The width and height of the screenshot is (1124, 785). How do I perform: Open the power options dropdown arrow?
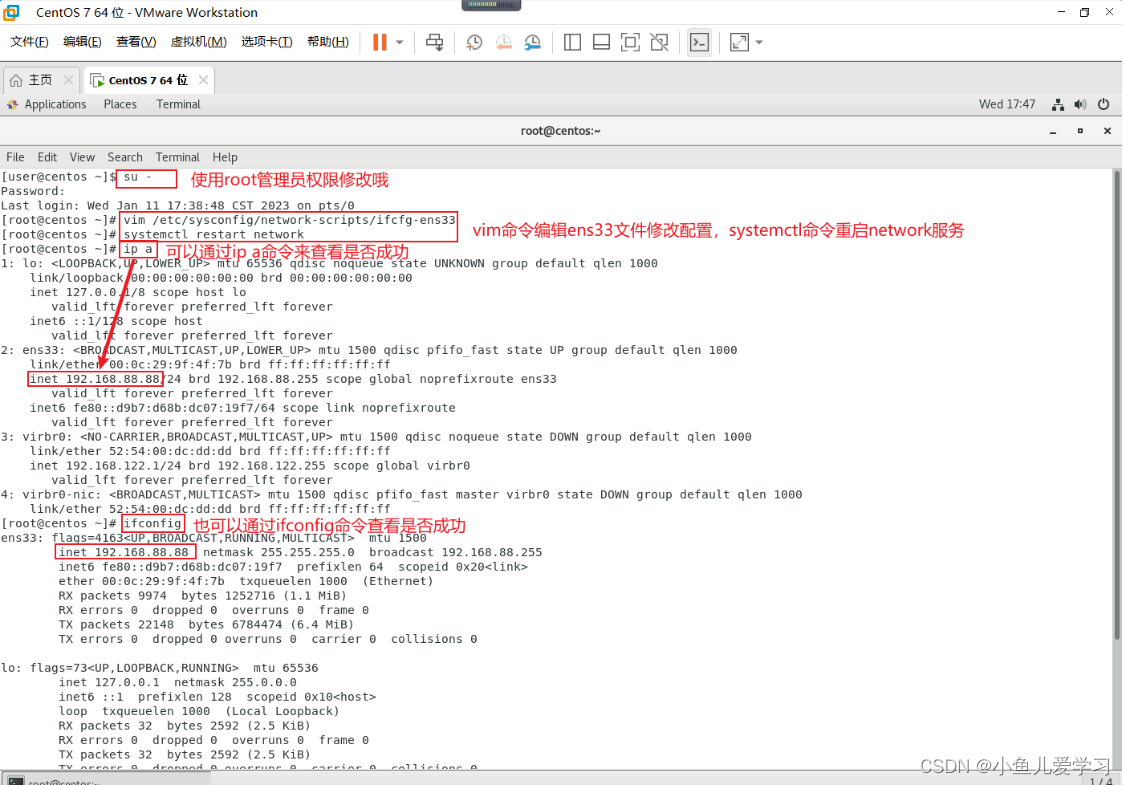(400, 42)
